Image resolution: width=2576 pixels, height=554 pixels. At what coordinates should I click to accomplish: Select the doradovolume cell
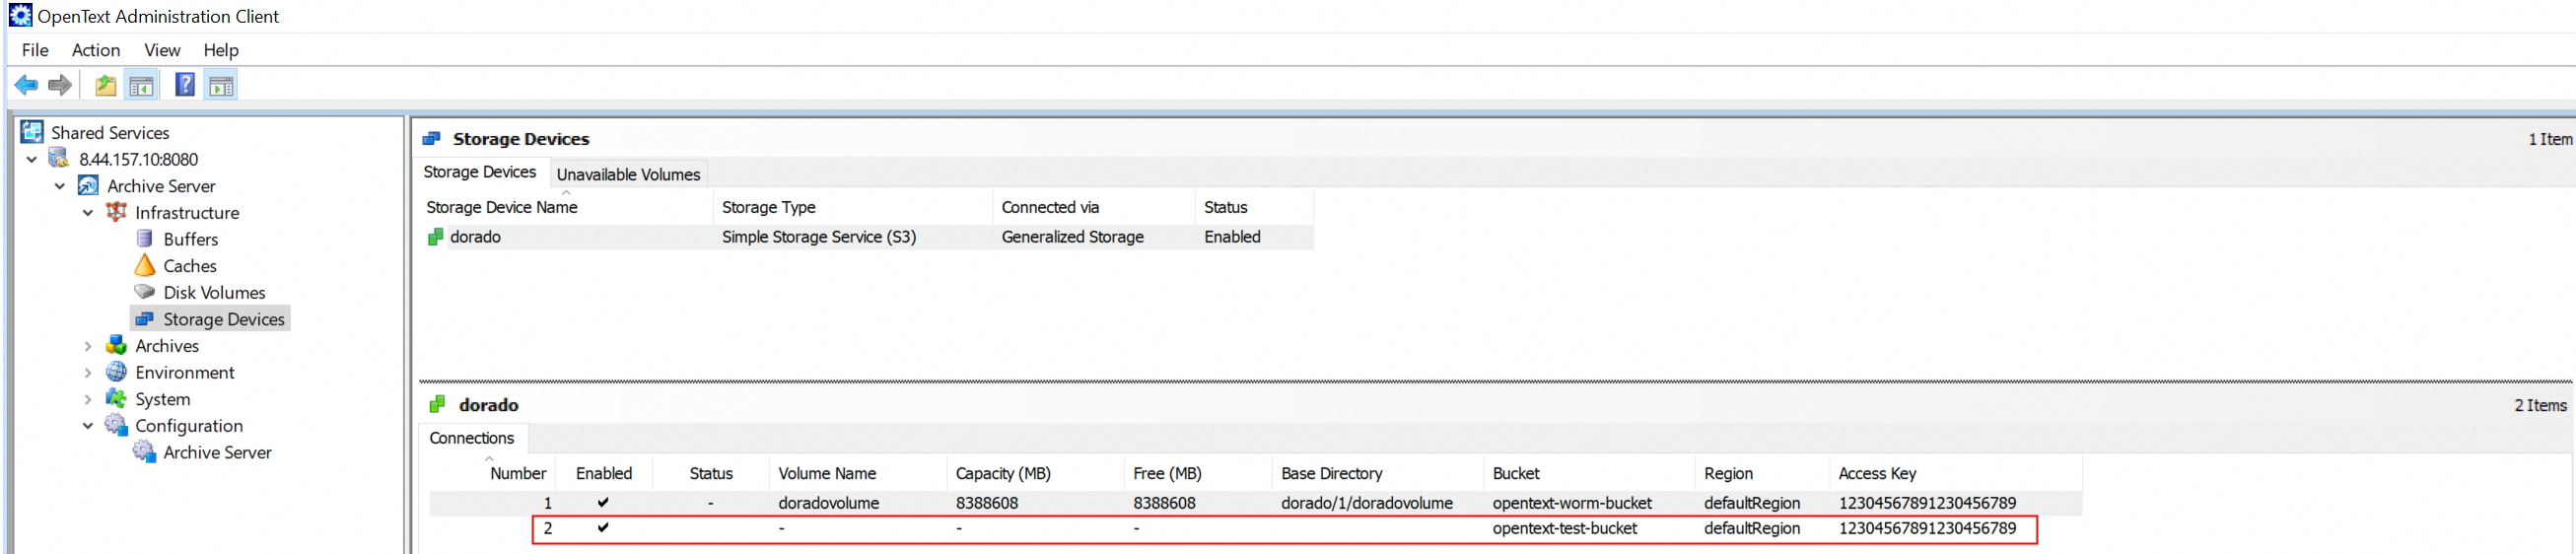point(829,503)
